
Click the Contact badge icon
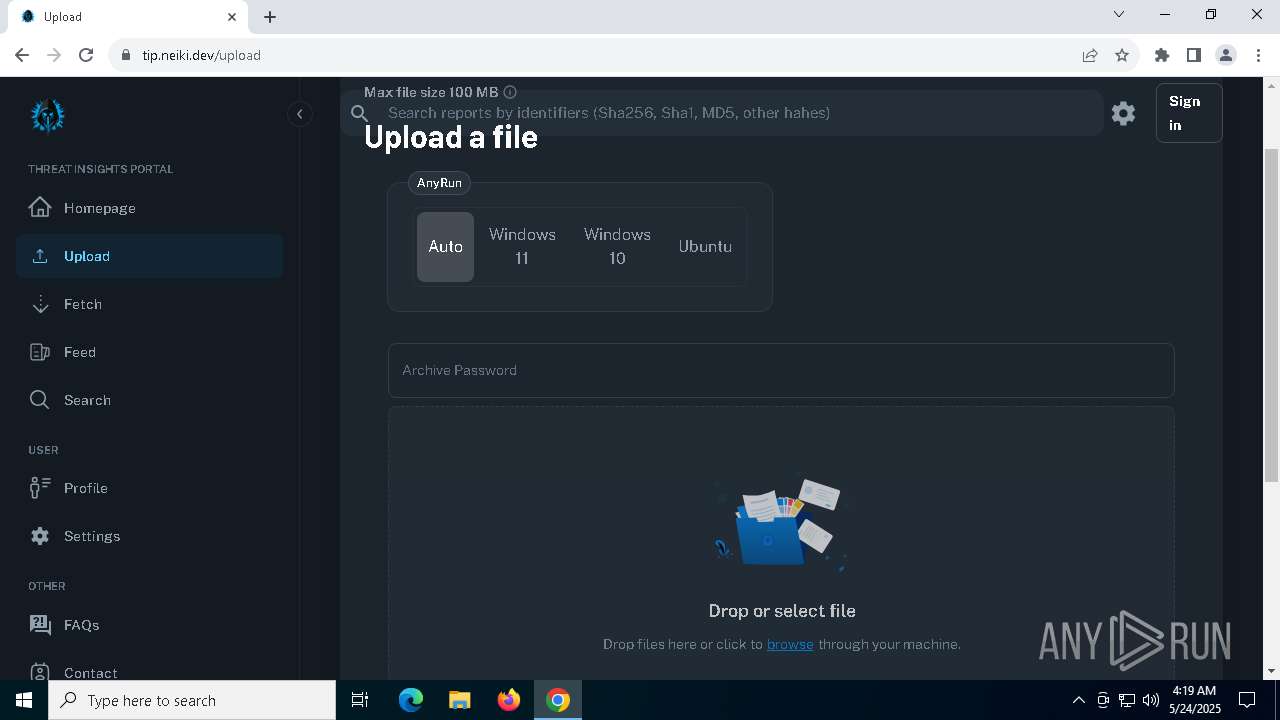coord(40,672)
